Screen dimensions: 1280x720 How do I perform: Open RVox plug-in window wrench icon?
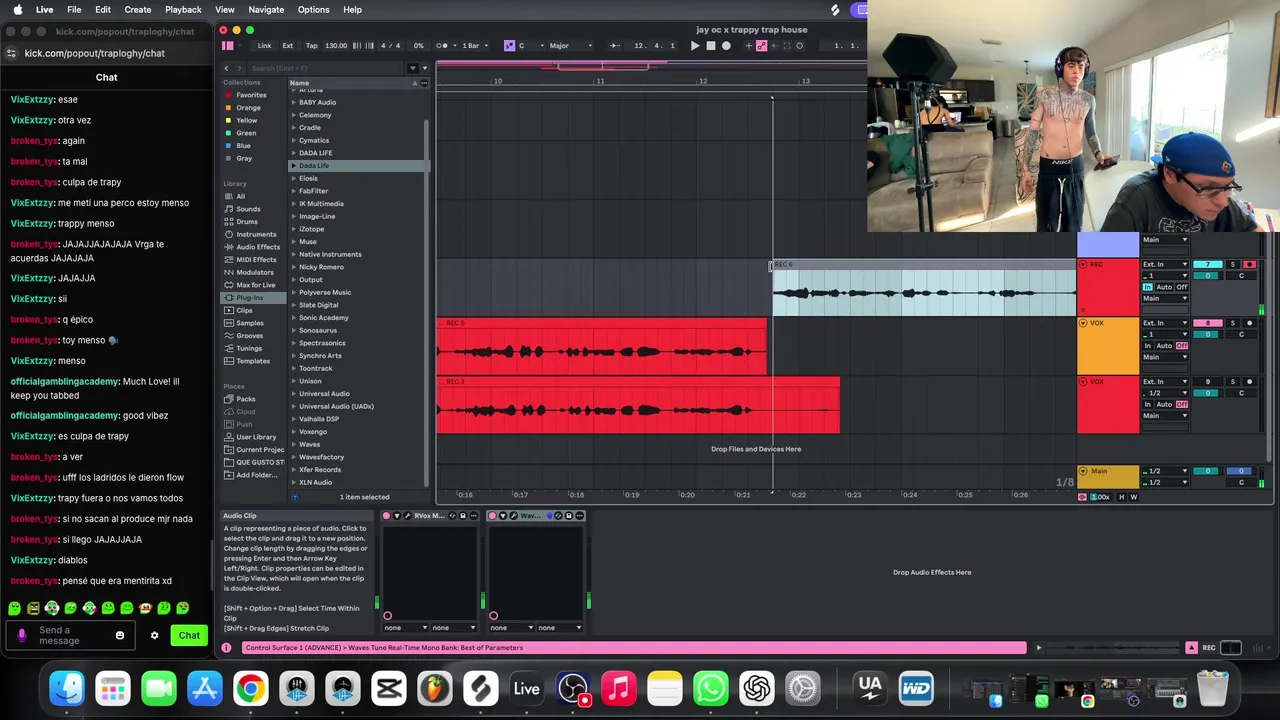408,516
